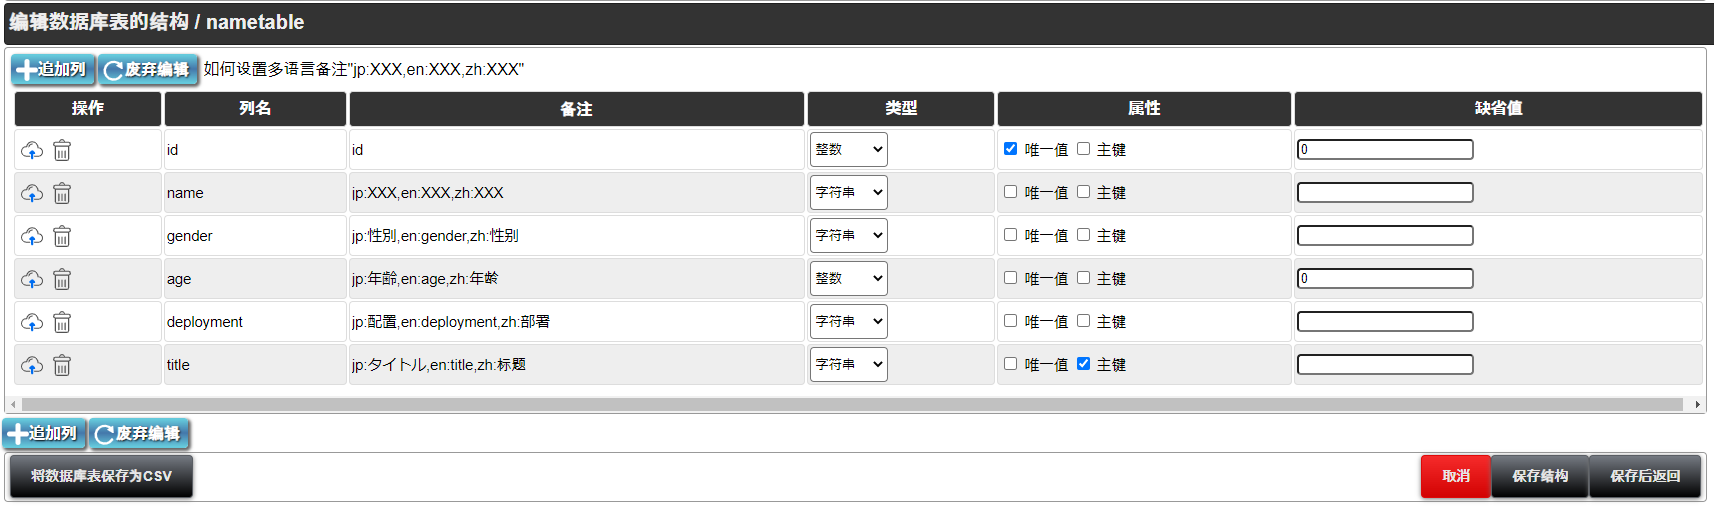Viewport: 1714px width, 506px height.
Task: Click the upload cloud icon in id row
Action: (32, 150)
